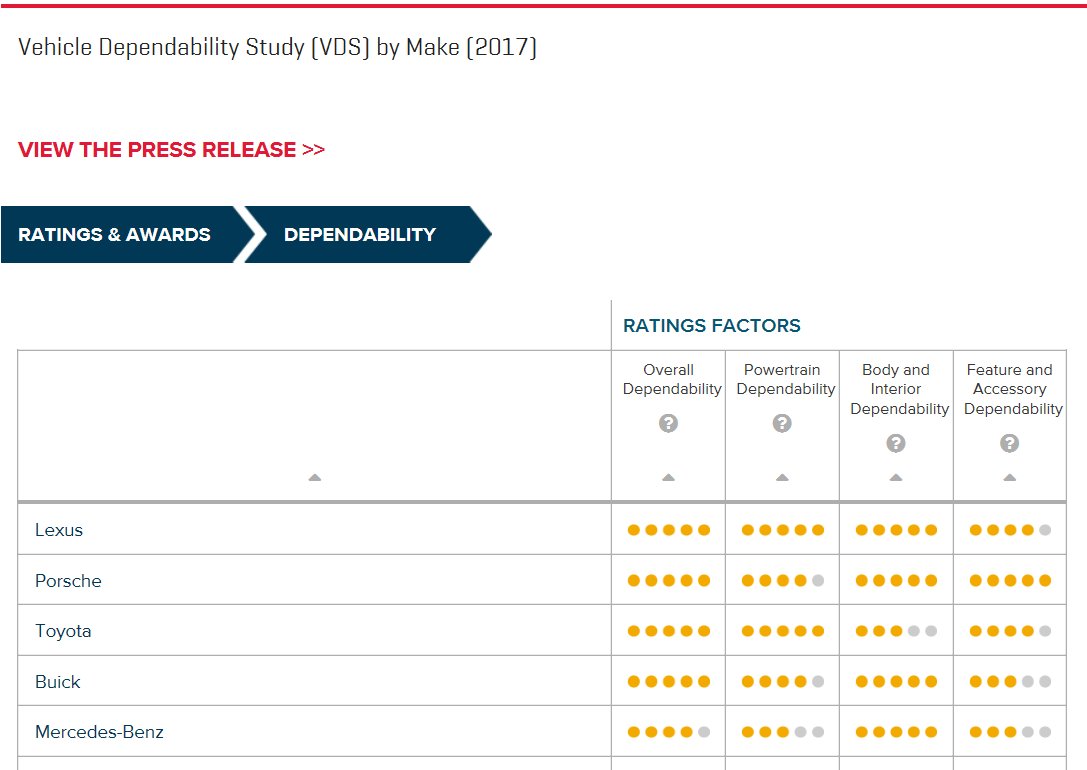Click Lexus overall dependability rating dots

669,530
